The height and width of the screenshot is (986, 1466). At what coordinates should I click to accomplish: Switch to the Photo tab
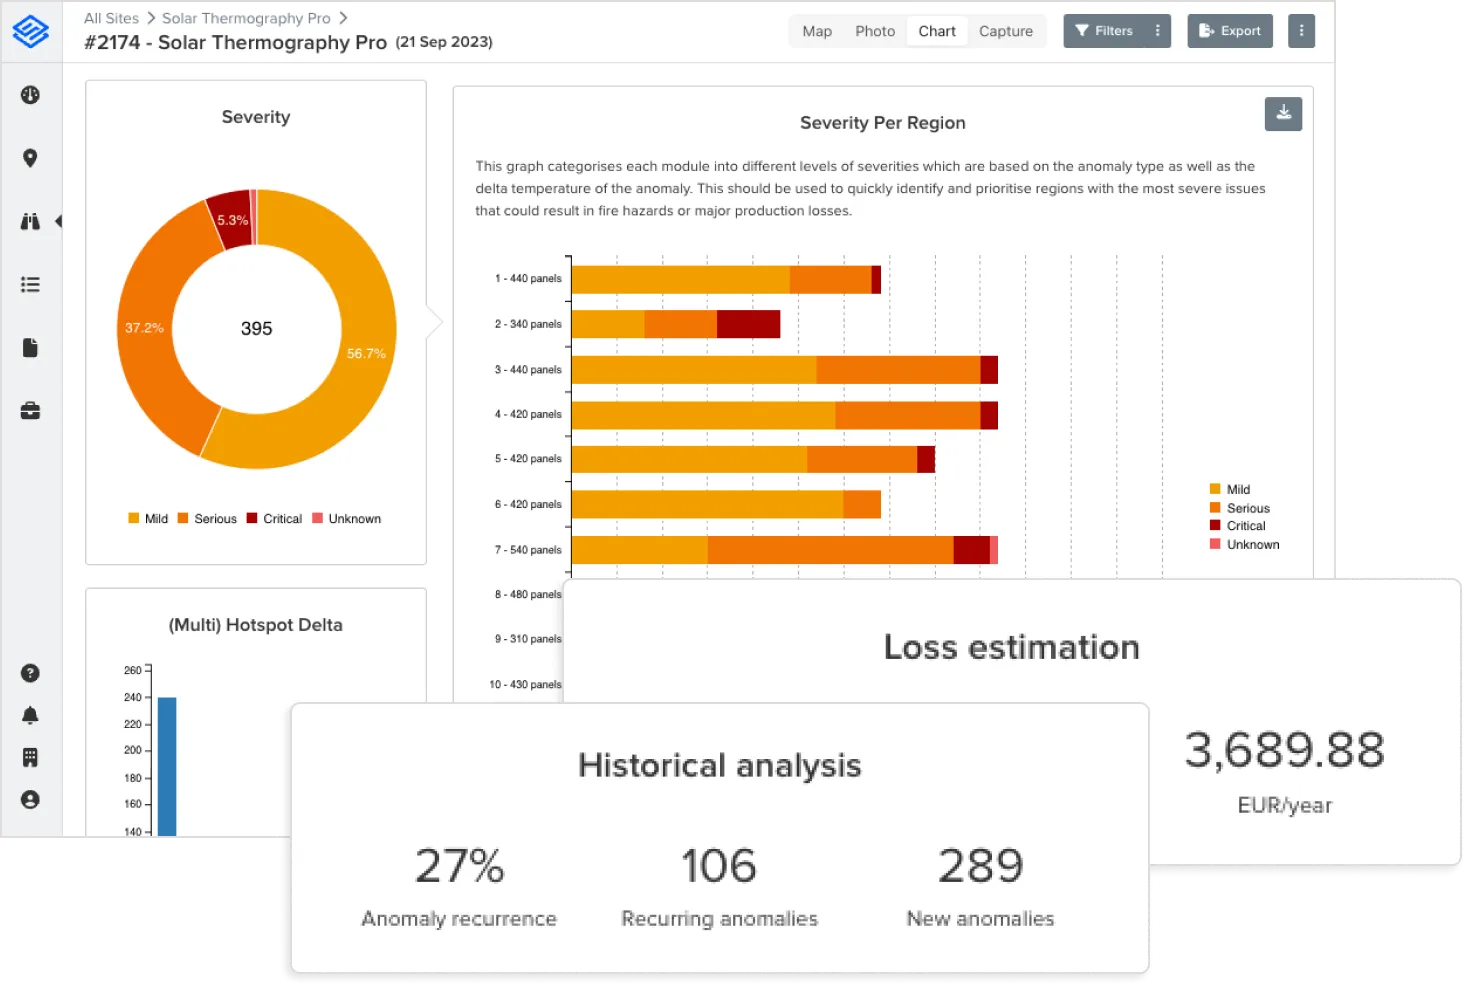coord(875,31)
